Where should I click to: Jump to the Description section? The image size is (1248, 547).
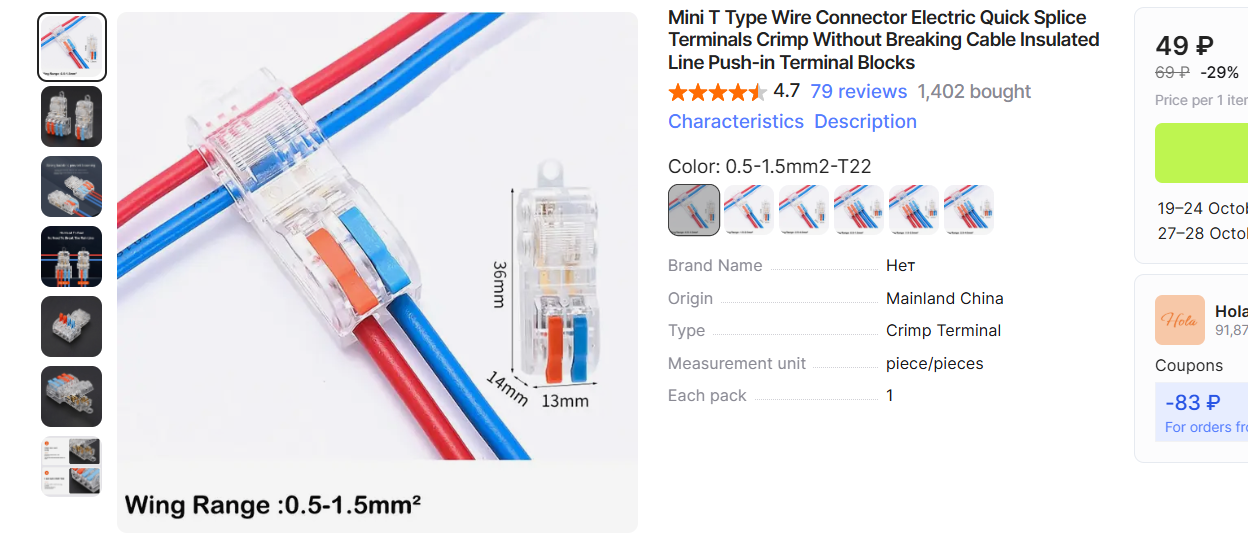[865, 122]
